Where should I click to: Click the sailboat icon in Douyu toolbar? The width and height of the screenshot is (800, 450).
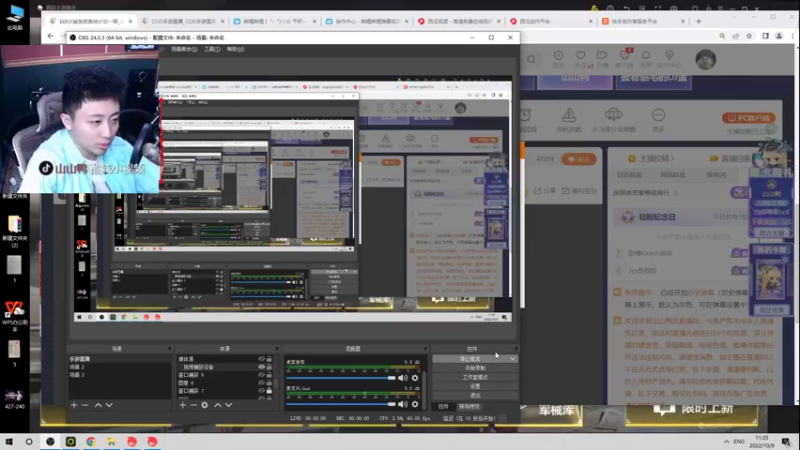point(569,115)
